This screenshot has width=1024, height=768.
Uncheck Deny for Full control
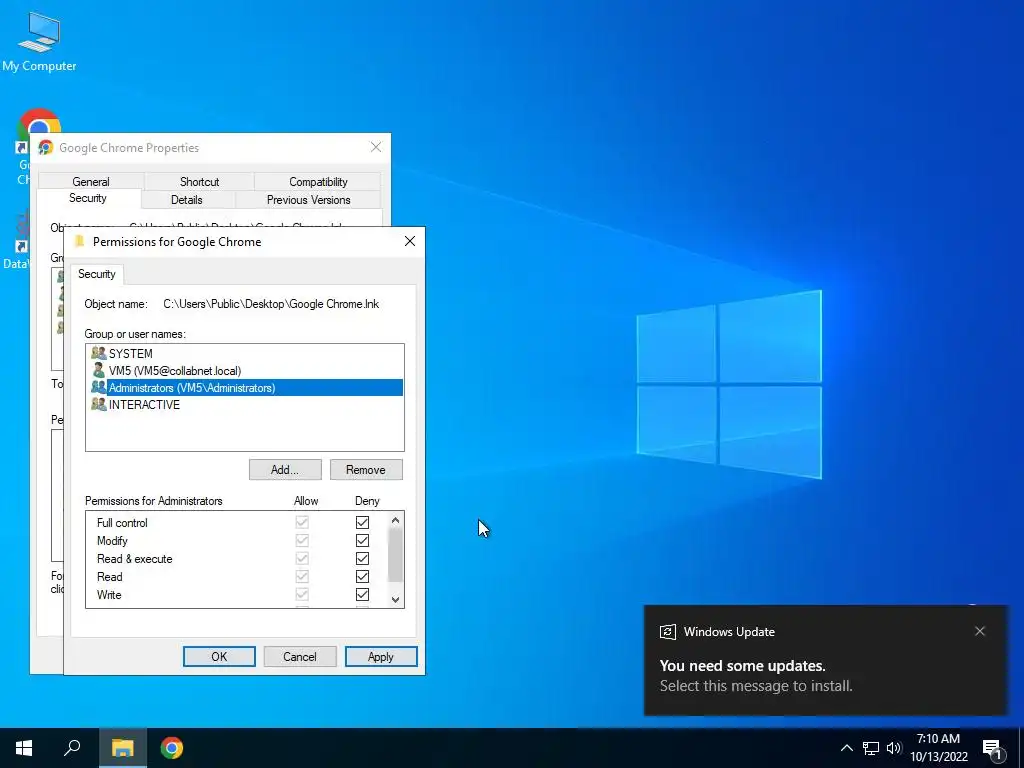tap(362, 522)
